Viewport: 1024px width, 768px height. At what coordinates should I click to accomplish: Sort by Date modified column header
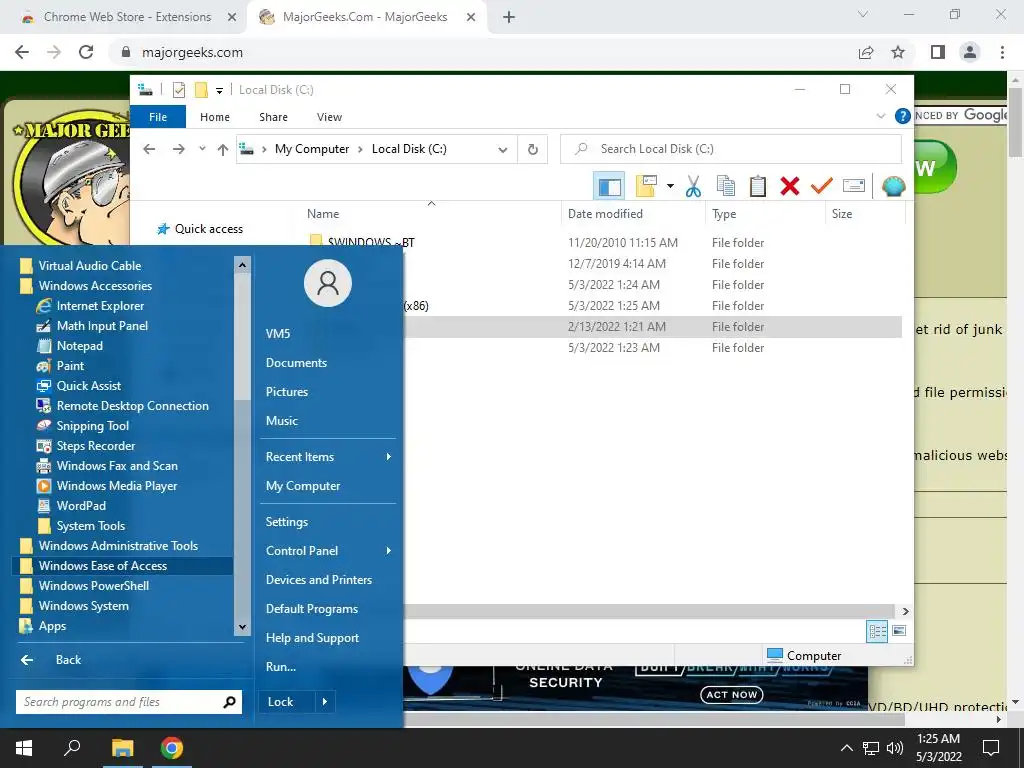pos(632,214)
